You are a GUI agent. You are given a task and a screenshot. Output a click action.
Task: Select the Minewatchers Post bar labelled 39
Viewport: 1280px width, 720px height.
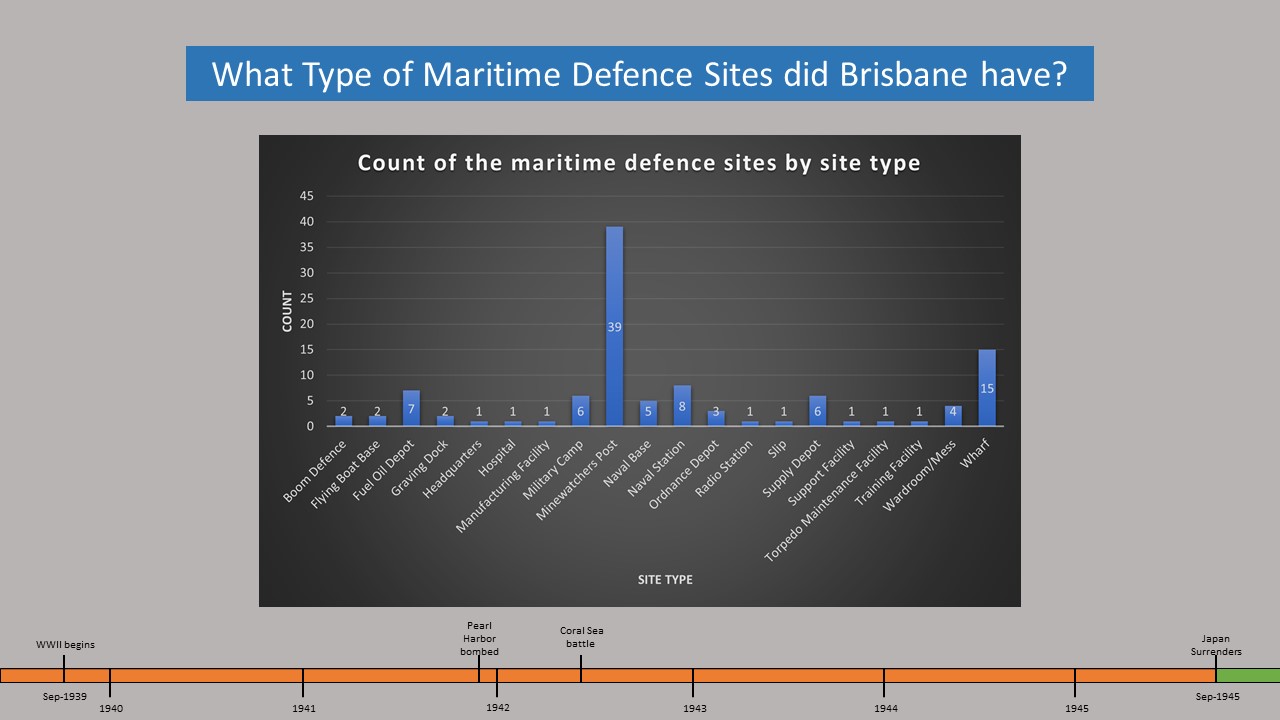coord(614,327)
